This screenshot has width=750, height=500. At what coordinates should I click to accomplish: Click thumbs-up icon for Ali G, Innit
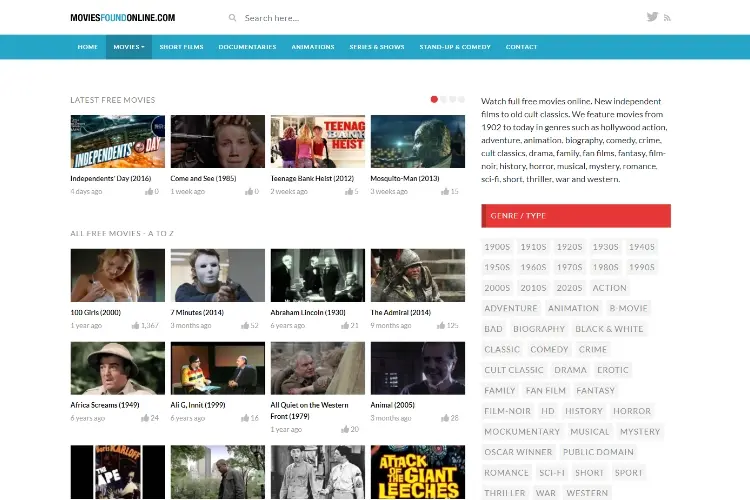[x=245, y=418]
